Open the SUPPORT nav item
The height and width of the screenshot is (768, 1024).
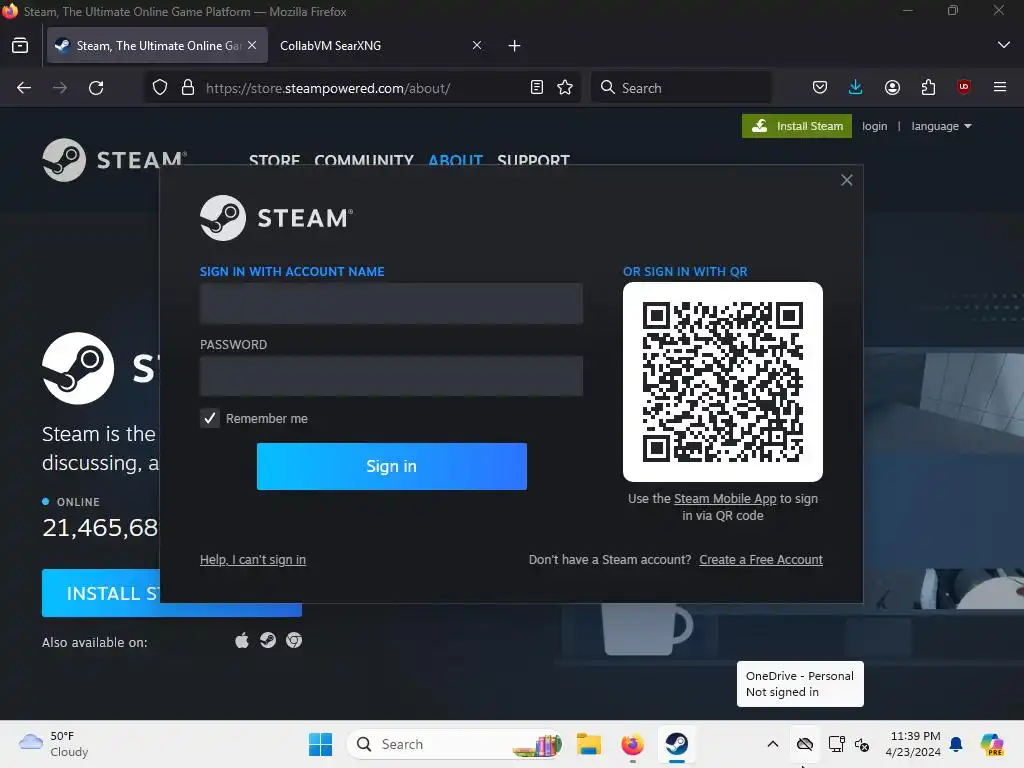pos(534,159)
